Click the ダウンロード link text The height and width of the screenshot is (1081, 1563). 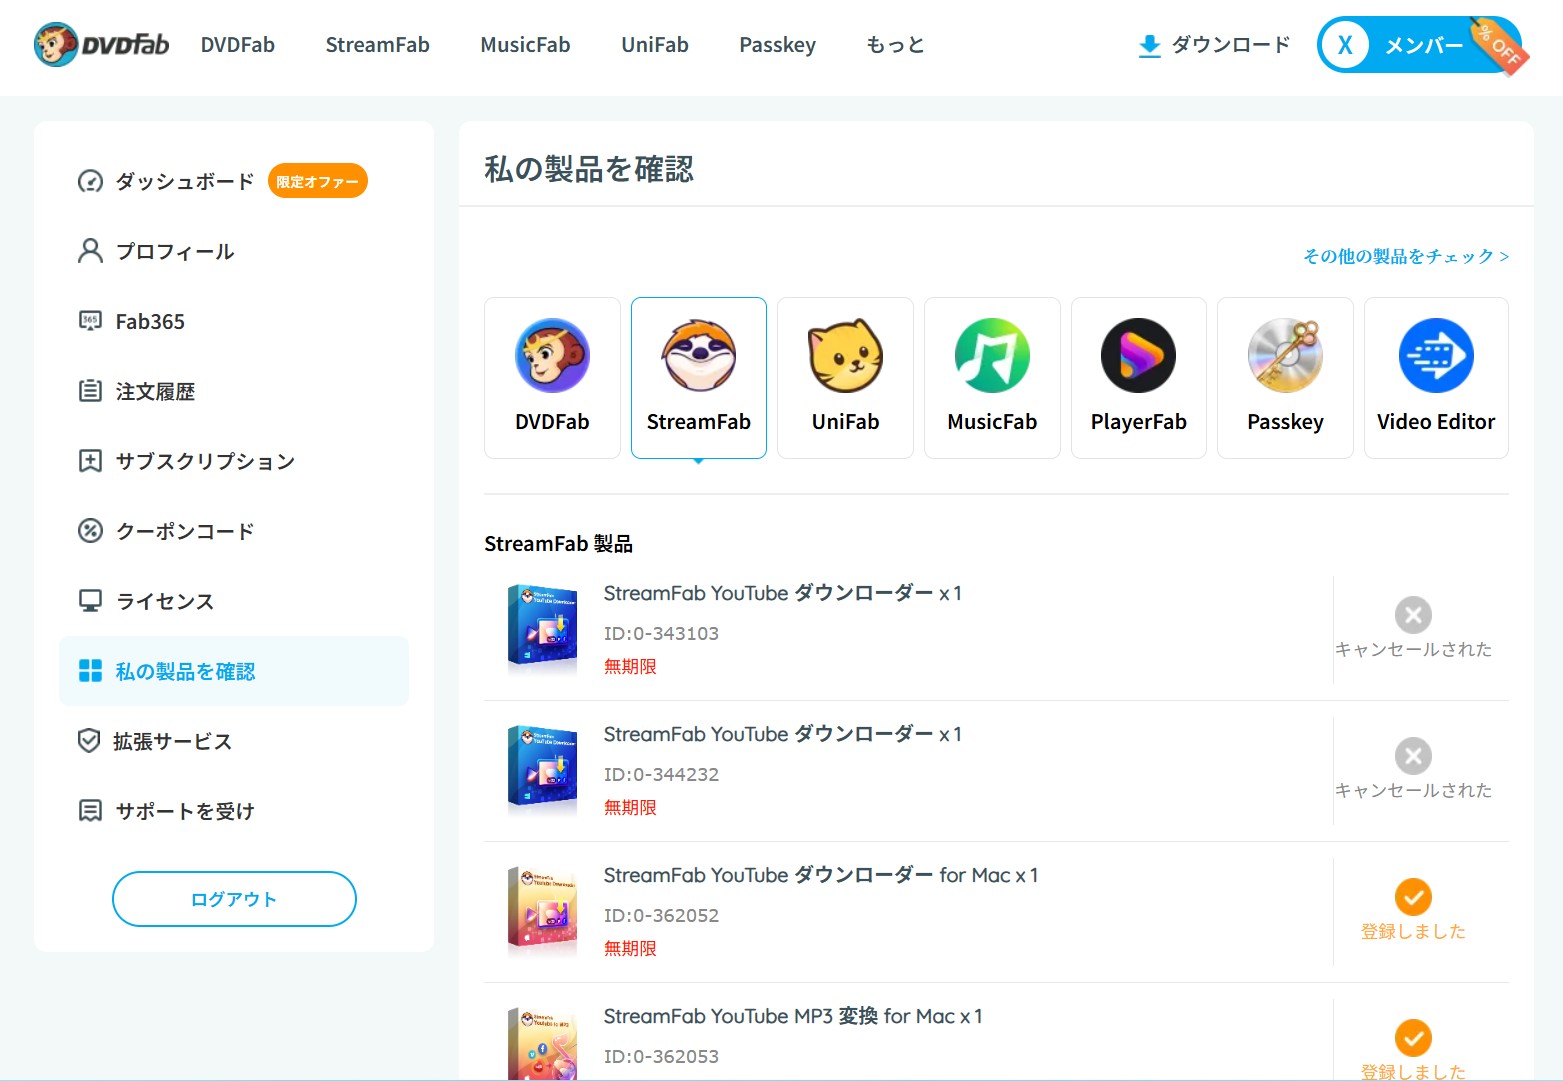click(1231, 45)
